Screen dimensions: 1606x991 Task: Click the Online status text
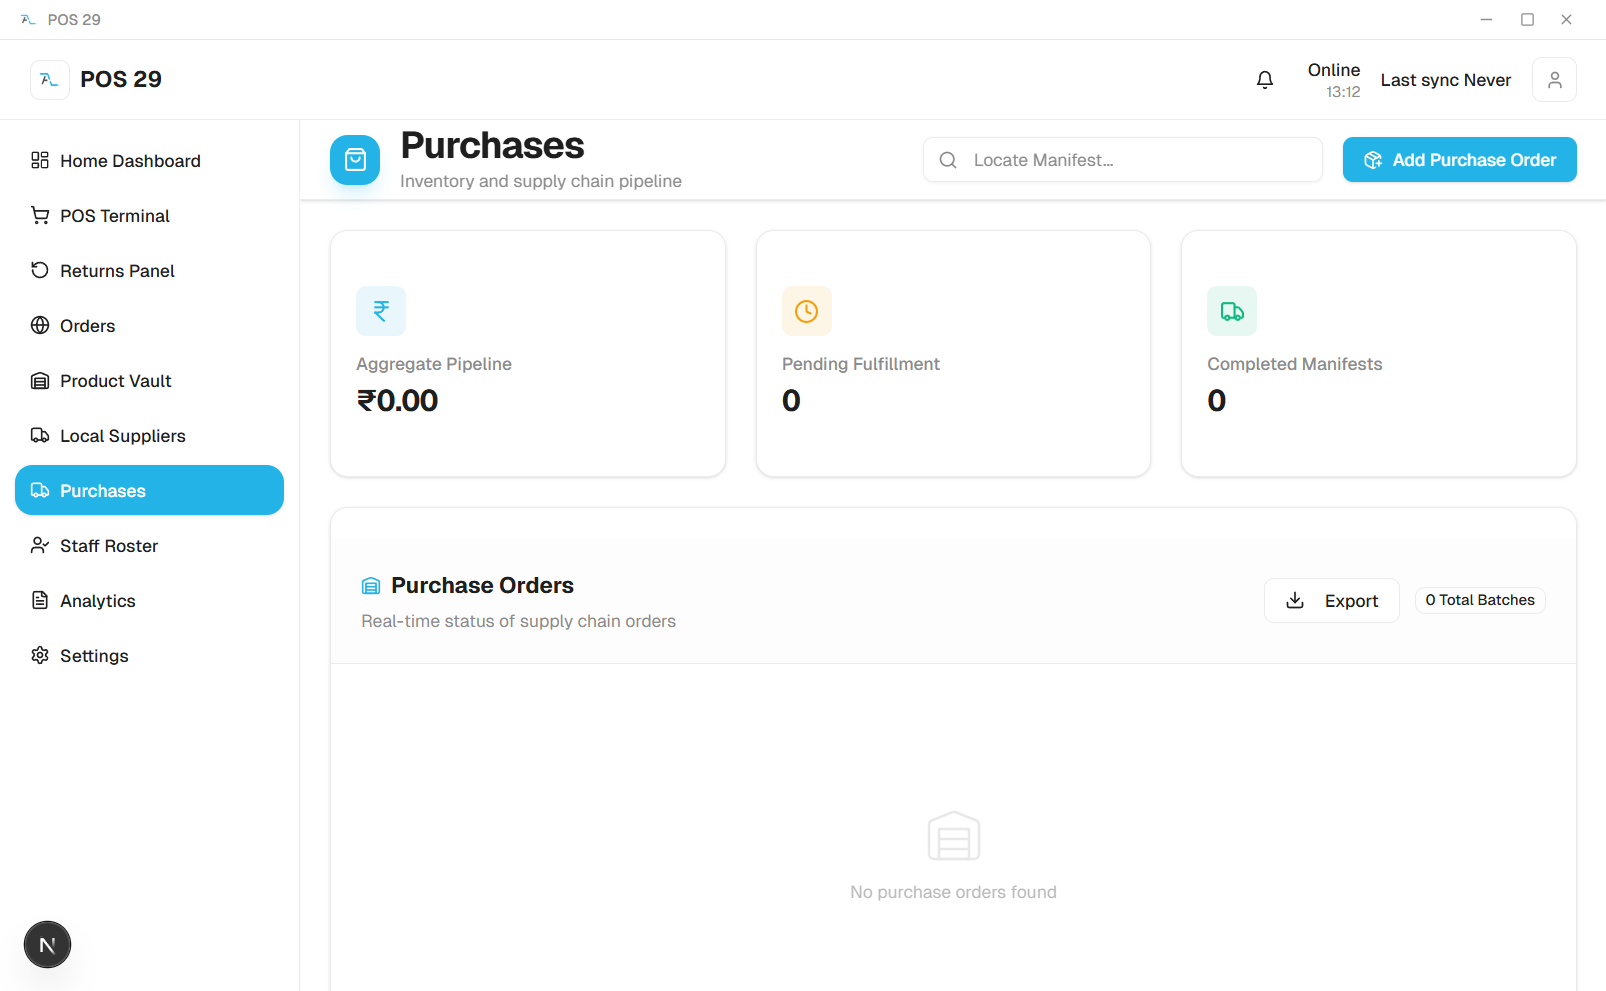coord(1334,70)
